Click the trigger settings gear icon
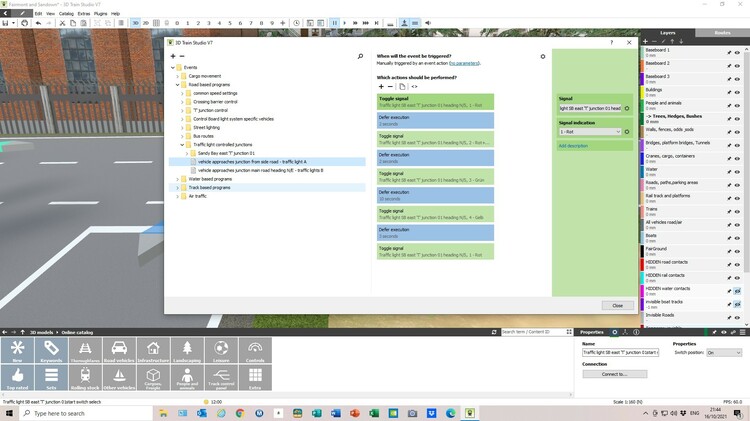This screenshot has height=421, width=750. [543, 56]
